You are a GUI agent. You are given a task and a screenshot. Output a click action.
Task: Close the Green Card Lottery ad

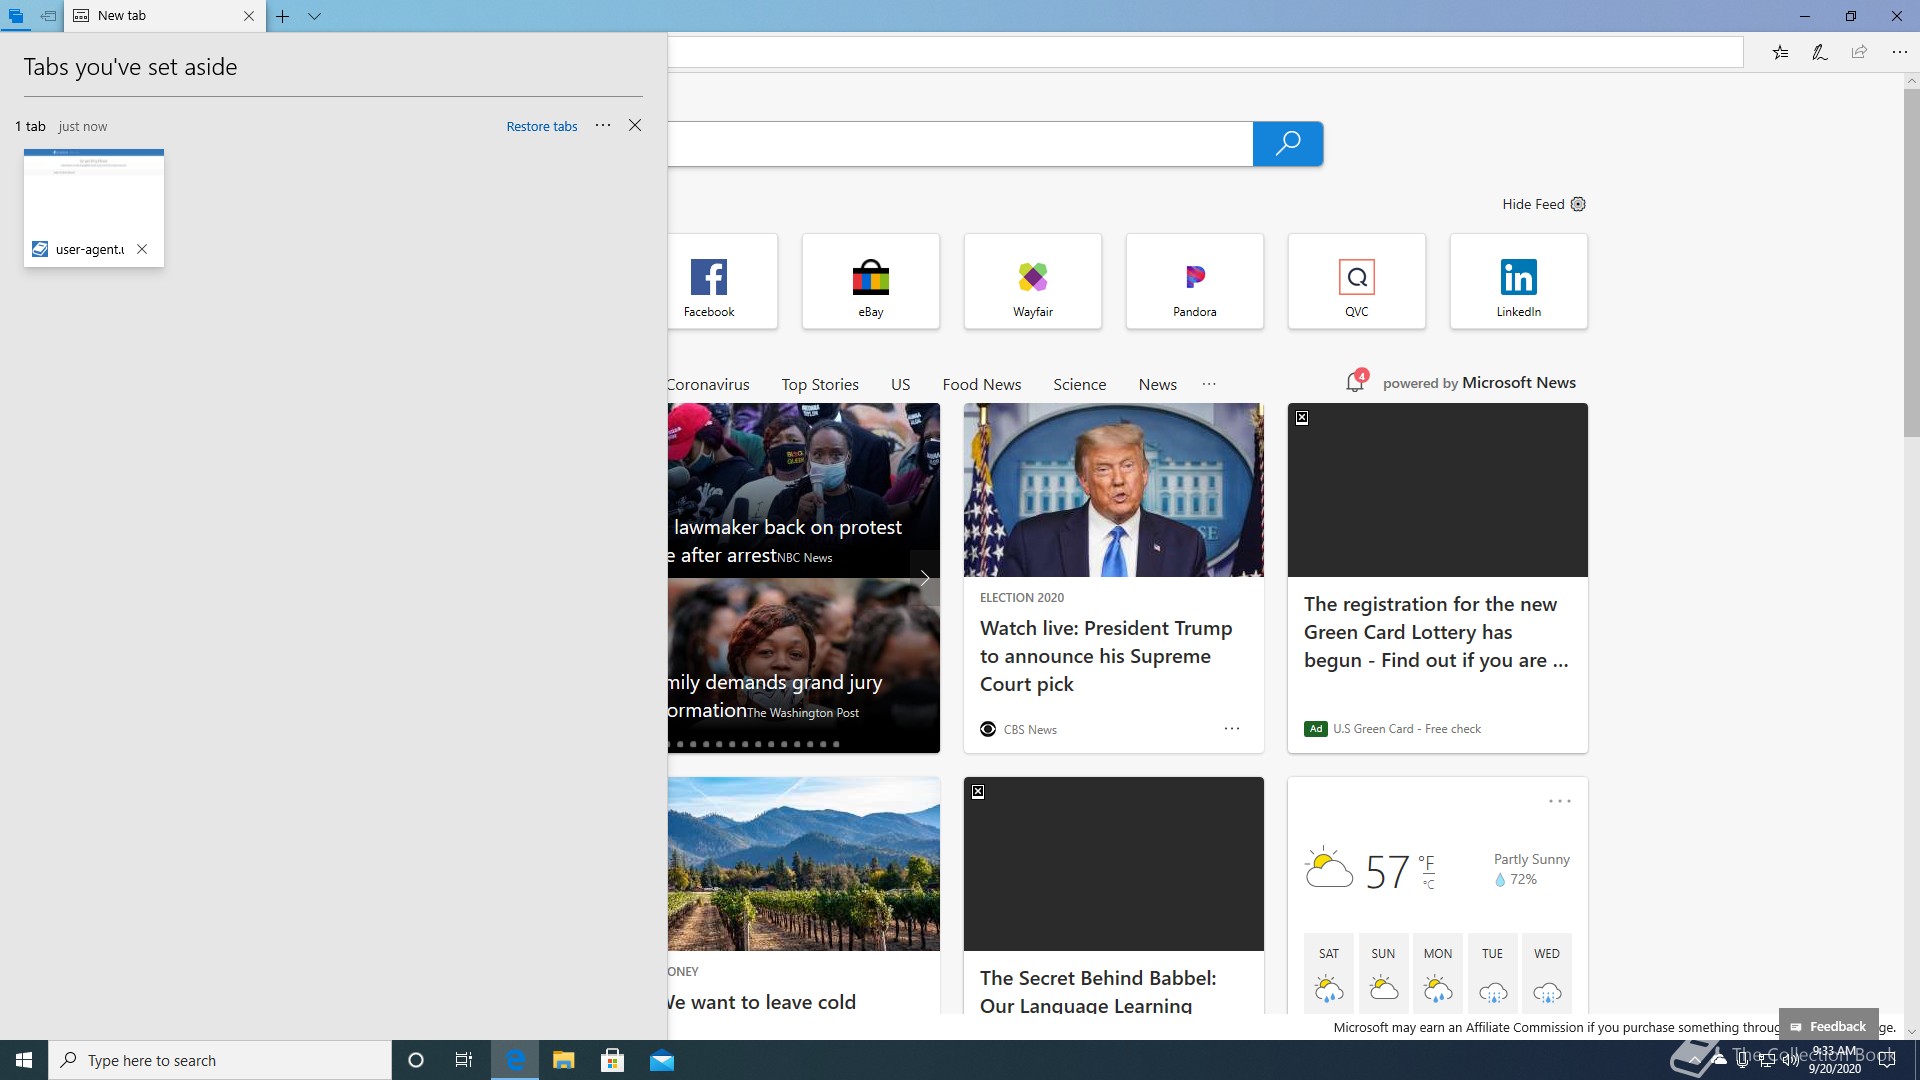(1302, 418)
